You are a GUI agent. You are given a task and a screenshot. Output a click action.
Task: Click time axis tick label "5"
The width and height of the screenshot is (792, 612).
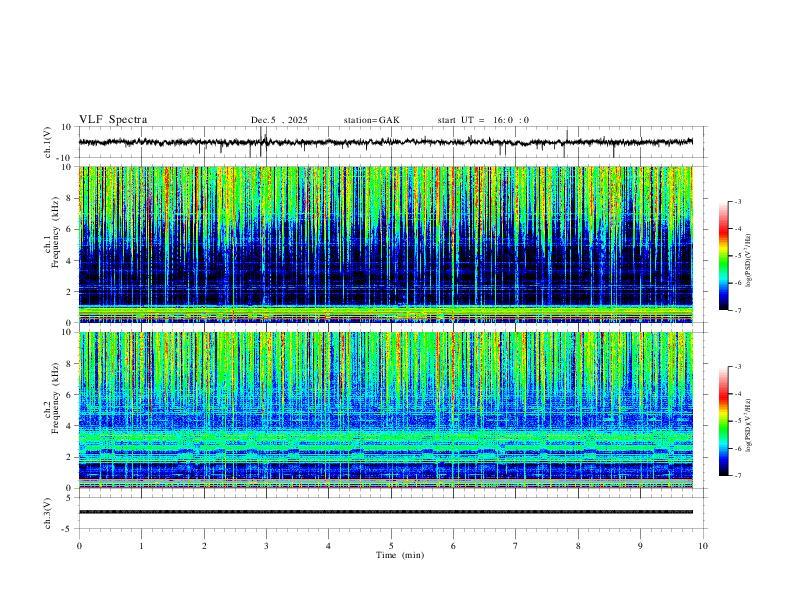click(391, 546)
